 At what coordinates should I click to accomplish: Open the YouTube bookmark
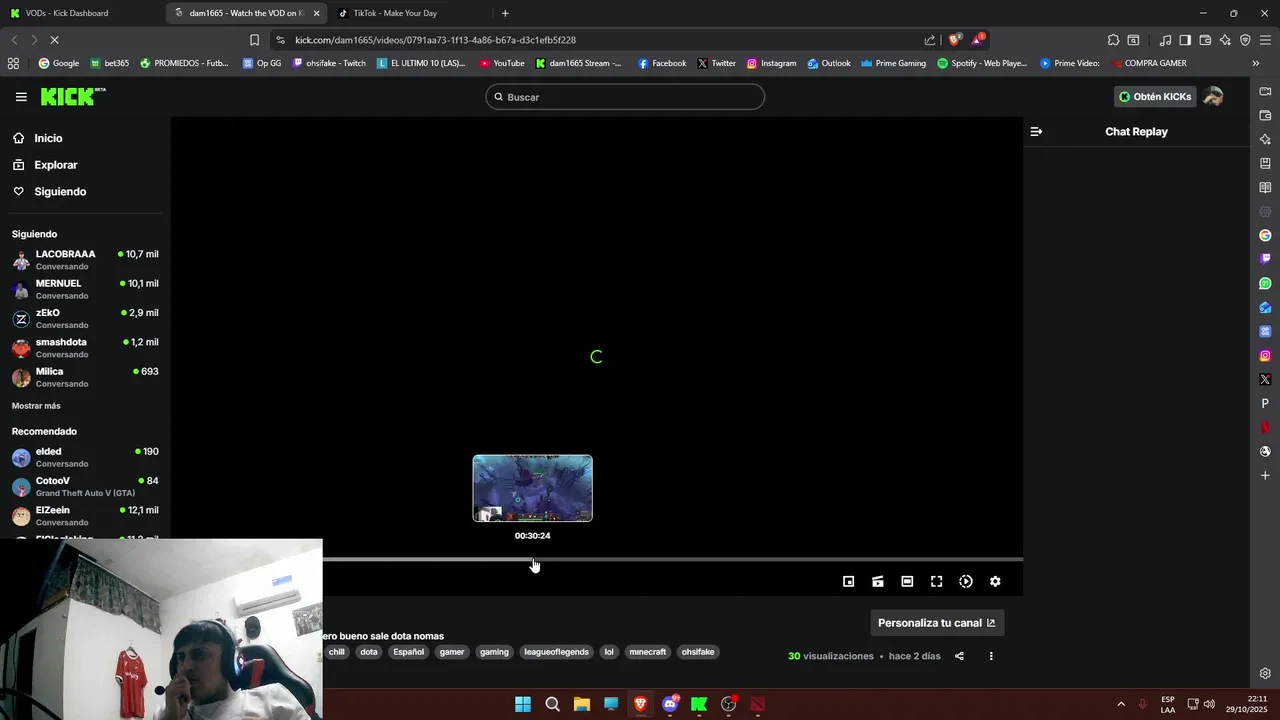click(502, 63)
